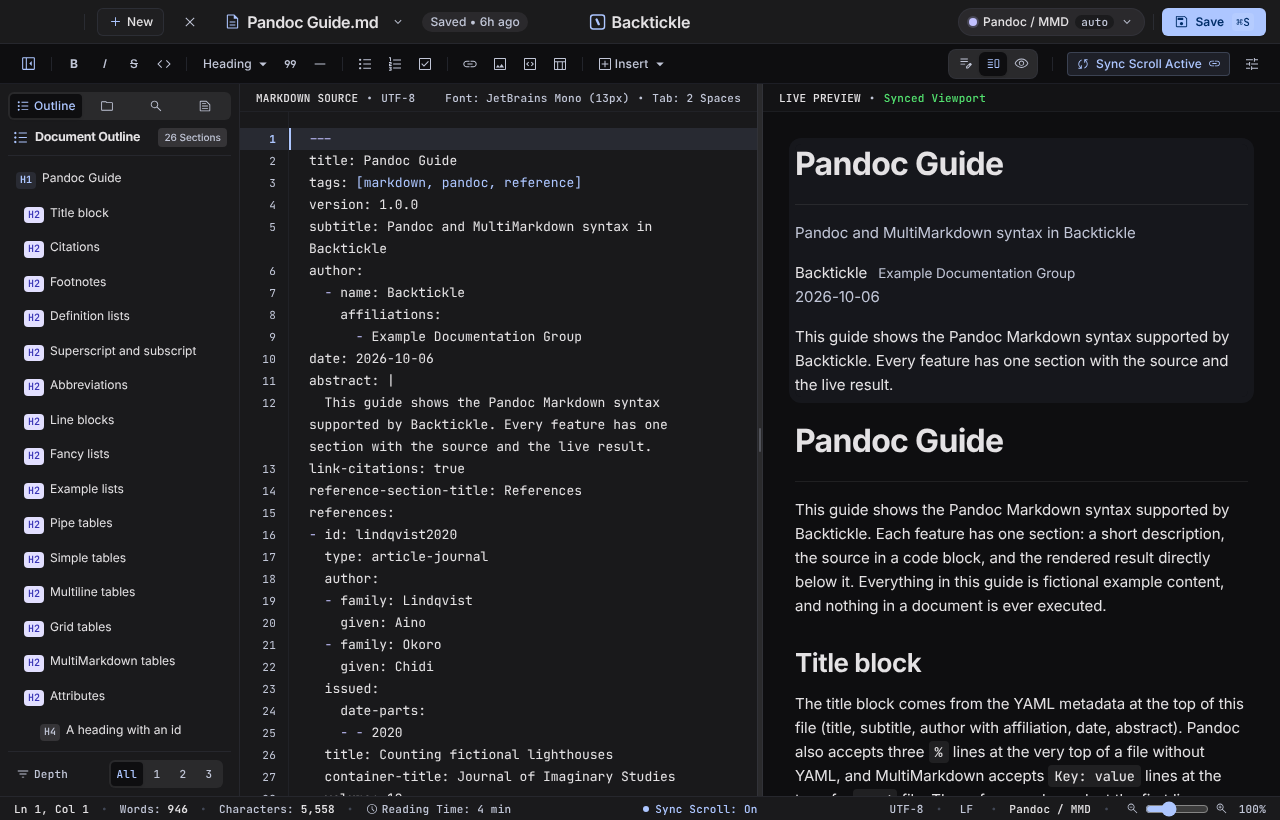Insert a table

coord(560,64)
